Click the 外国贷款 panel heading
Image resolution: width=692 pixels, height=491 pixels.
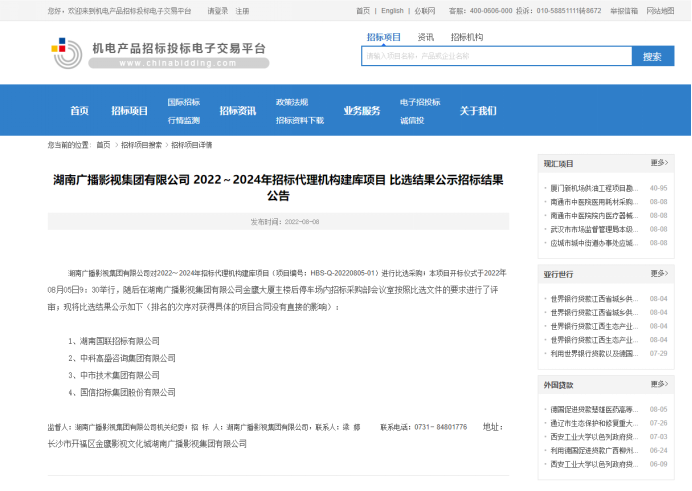pyautogui.click(x=558, y=385)
